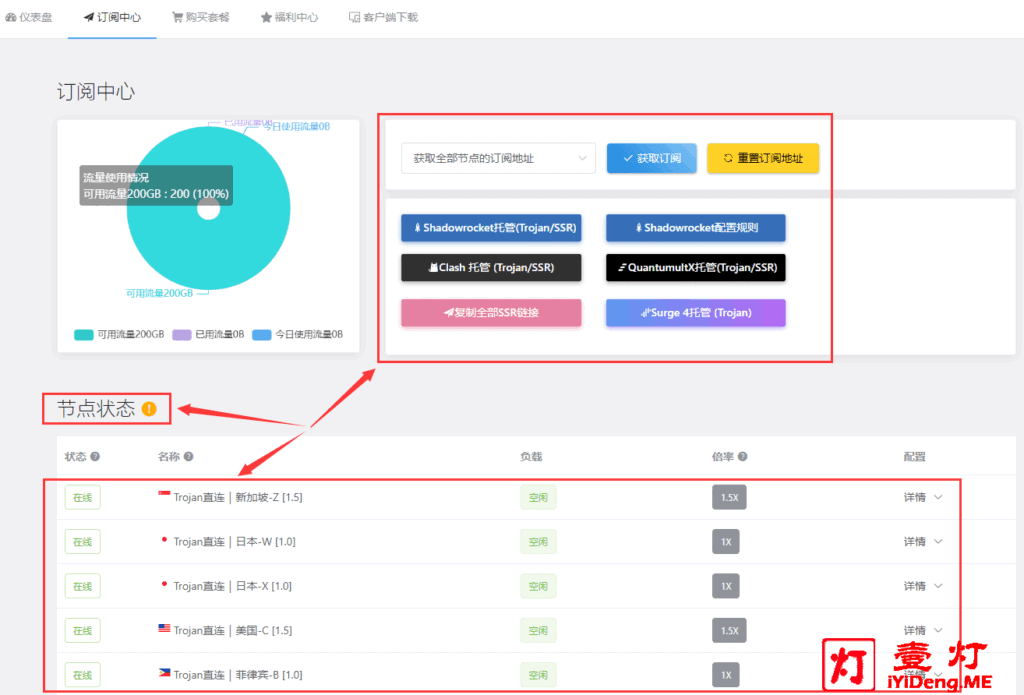1024x695 pixels.
Task: Click the 空闲 load badge for 新加坡-Z
Action: [538, 497]
